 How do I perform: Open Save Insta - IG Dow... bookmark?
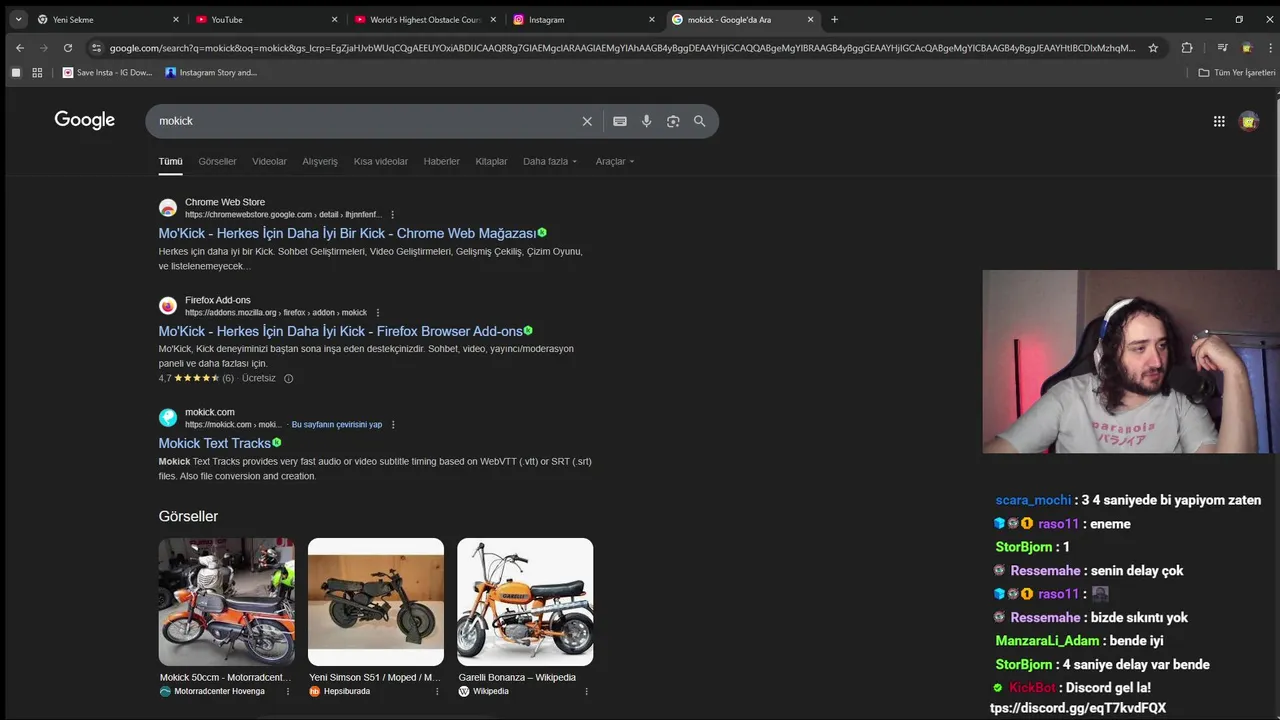tap(107, 72)
